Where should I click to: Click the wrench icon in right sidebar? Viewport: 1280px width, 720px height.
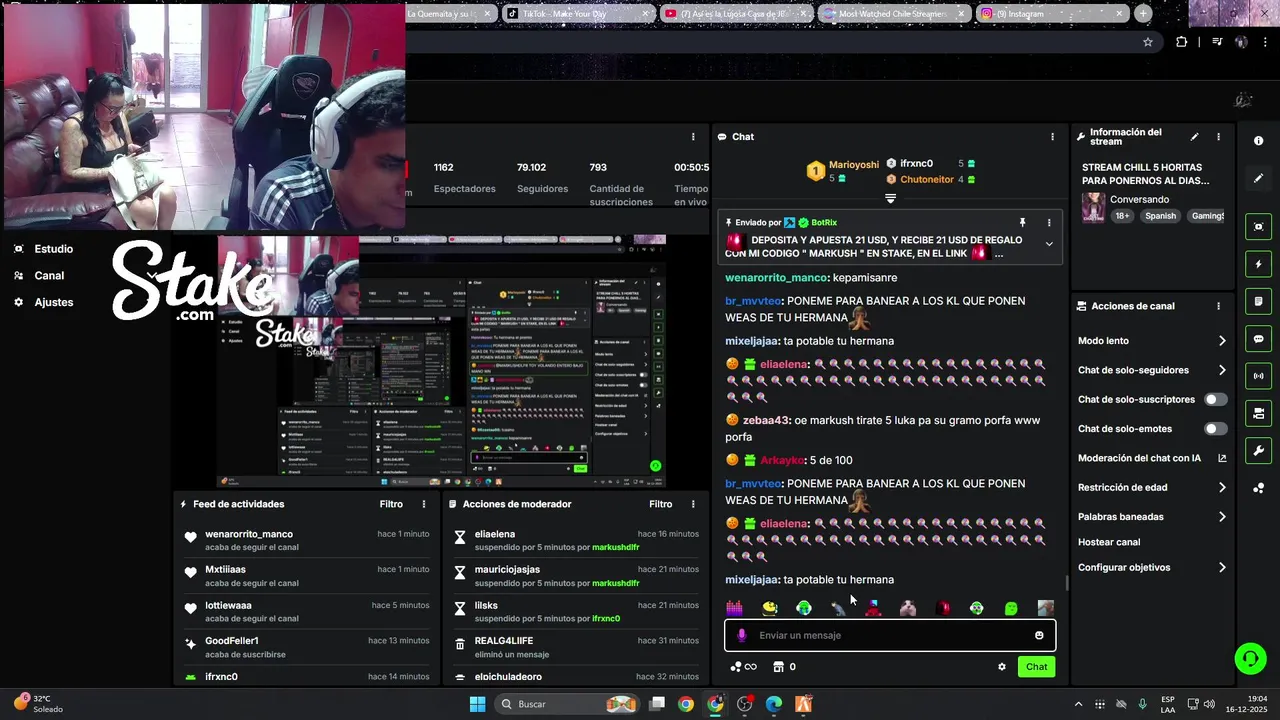click(1258, 450)
